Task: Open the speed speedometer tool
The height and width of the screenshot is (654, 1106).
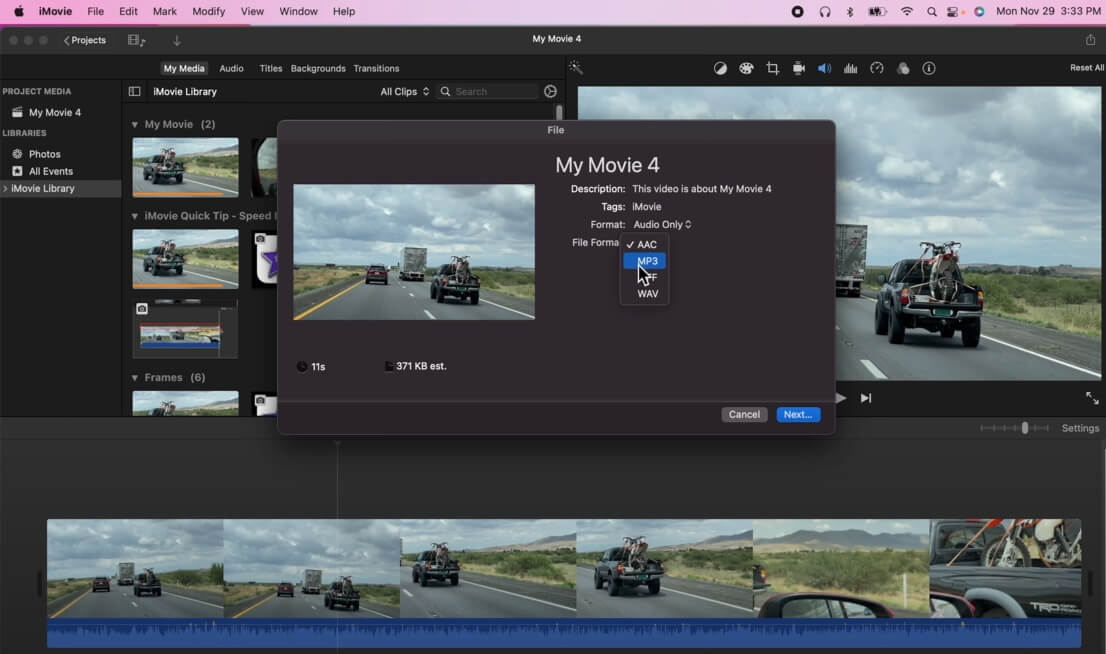Action: [877, 68]
